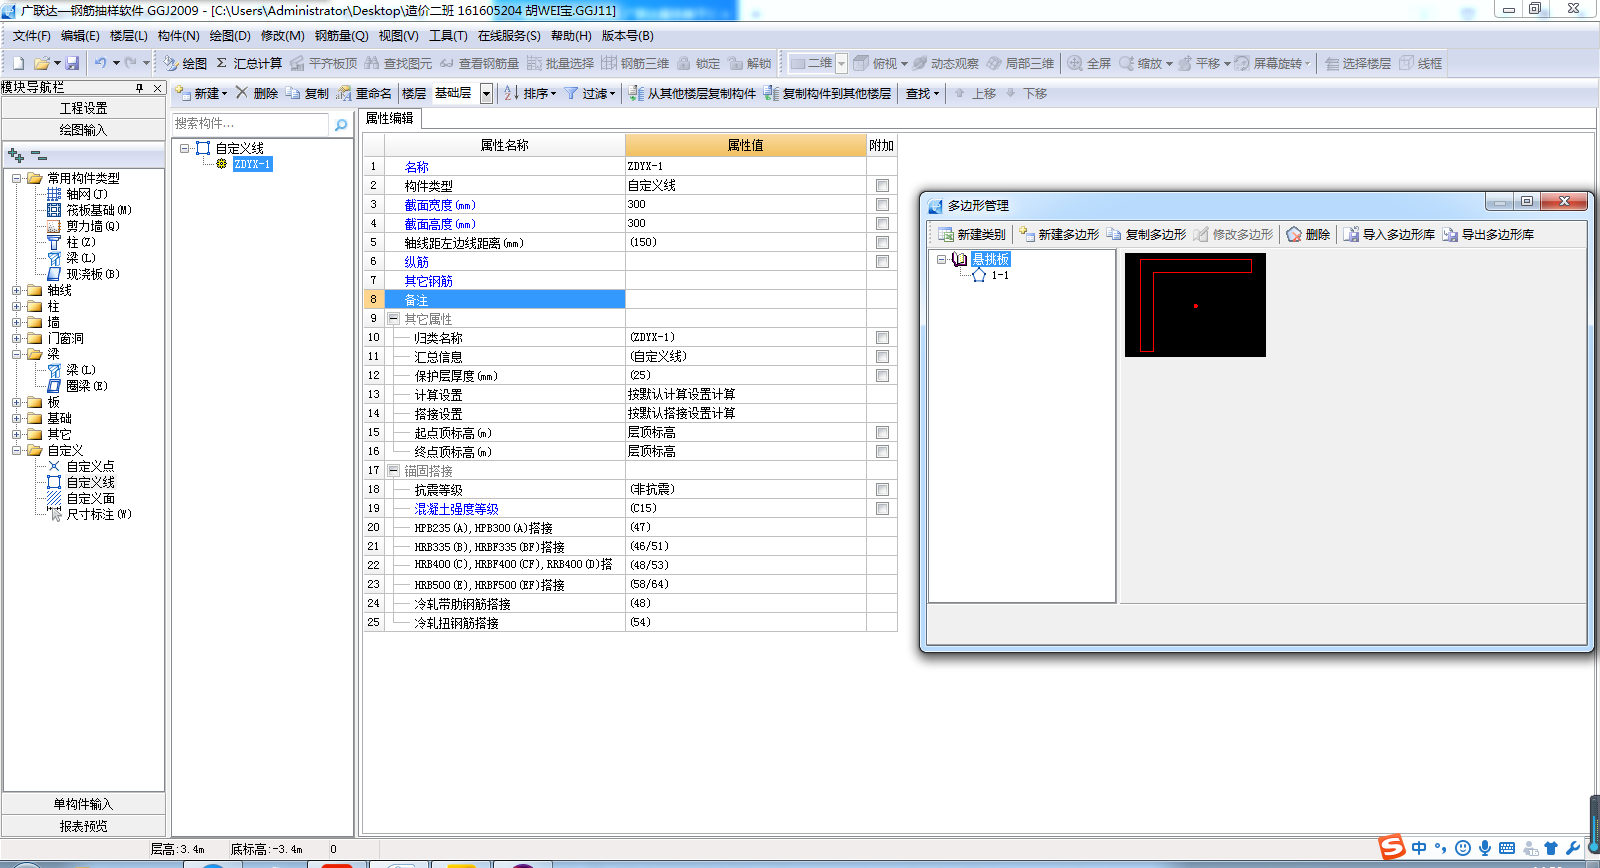This screenshot has height=868, width=1600.
Task: Open the 钢筋量(Q) menu
Action: tap(341, 35)
